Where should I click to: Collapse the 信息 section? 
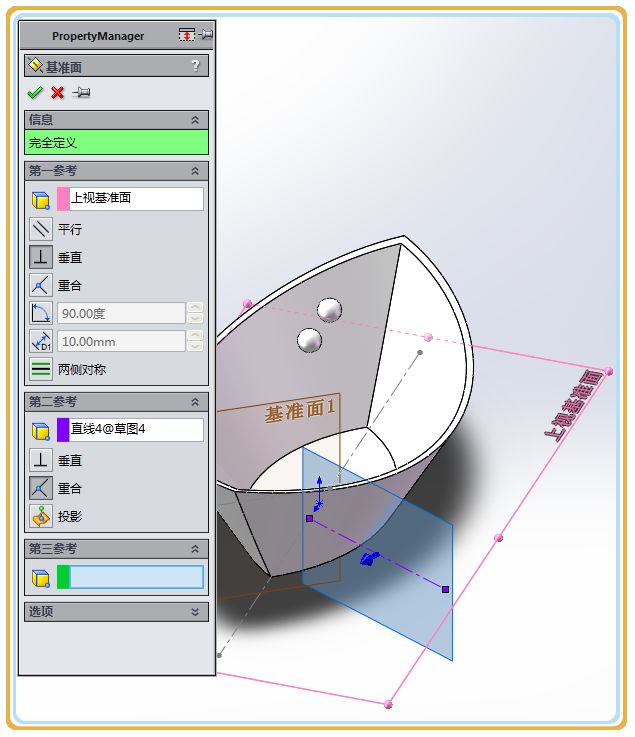click(x=195, y=120)
